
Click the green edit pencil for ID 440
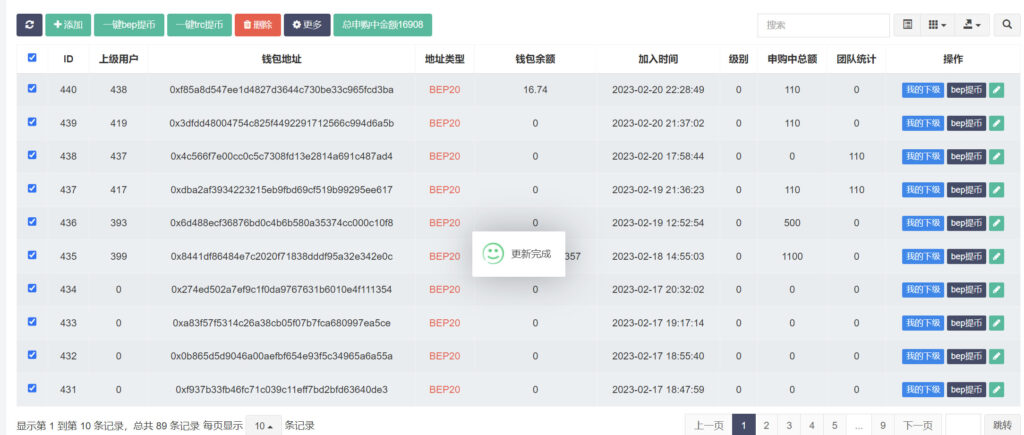996,90
